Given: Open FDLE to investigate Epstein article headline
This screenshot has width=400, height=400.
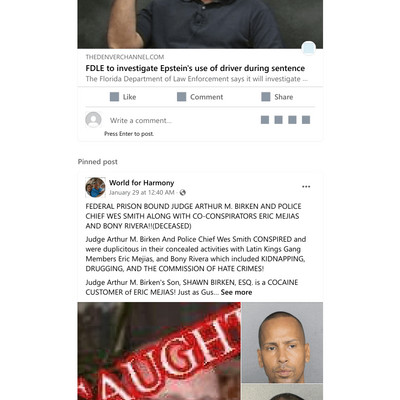Looking at the screenshot, I should (195, 68).
